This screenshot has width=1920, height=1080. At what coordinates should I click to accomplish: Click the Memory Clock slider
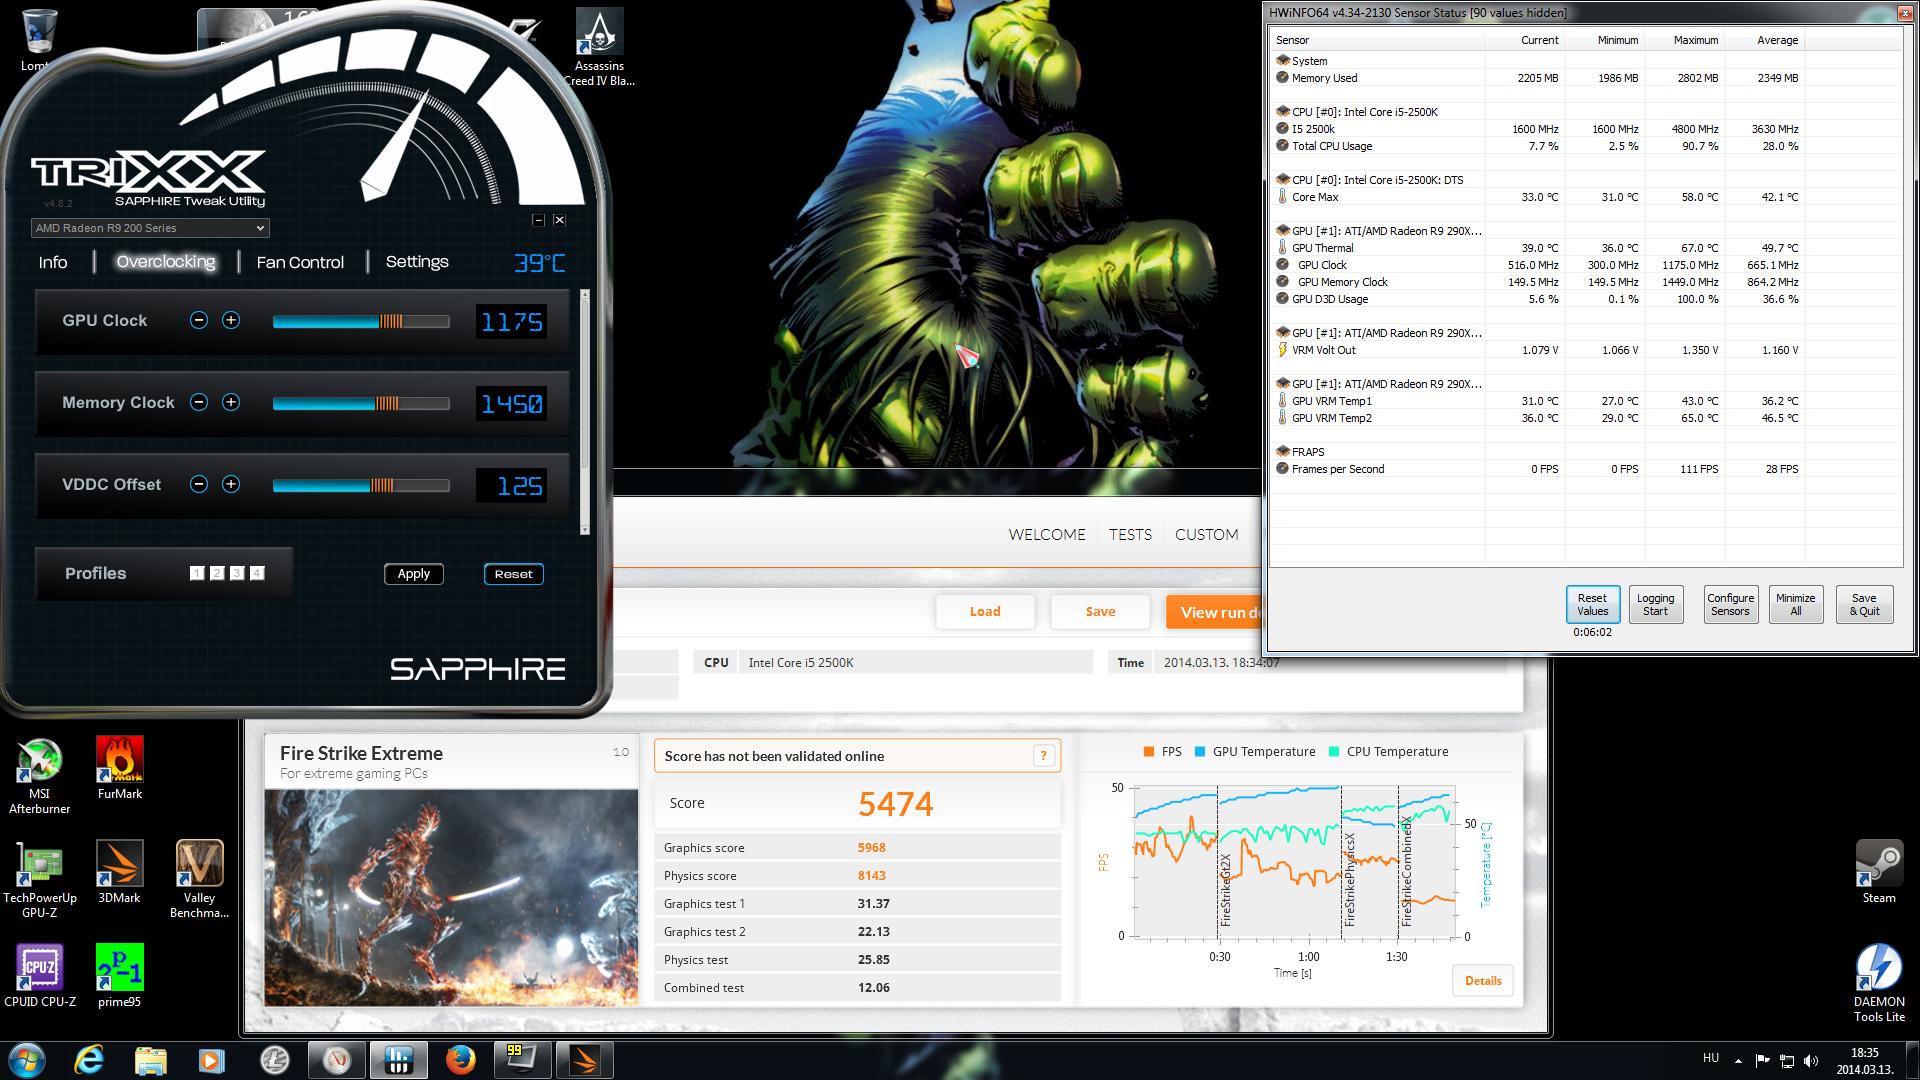pyautogui.click(x=361, y=404)
